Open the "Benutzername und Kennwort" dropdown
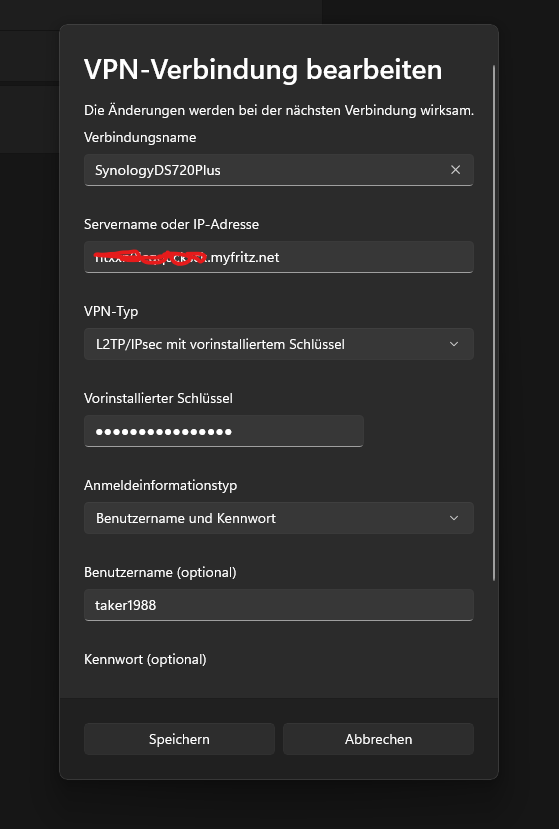This screenshot has width=559, height=829. tap(279, 518)
